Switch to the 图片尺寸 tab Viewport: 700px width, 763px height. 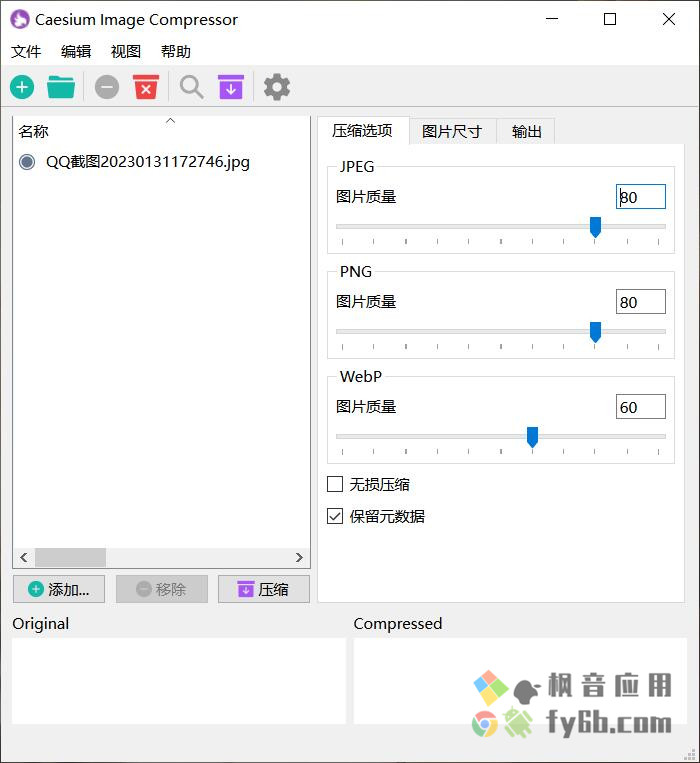[x=452, y=131]
